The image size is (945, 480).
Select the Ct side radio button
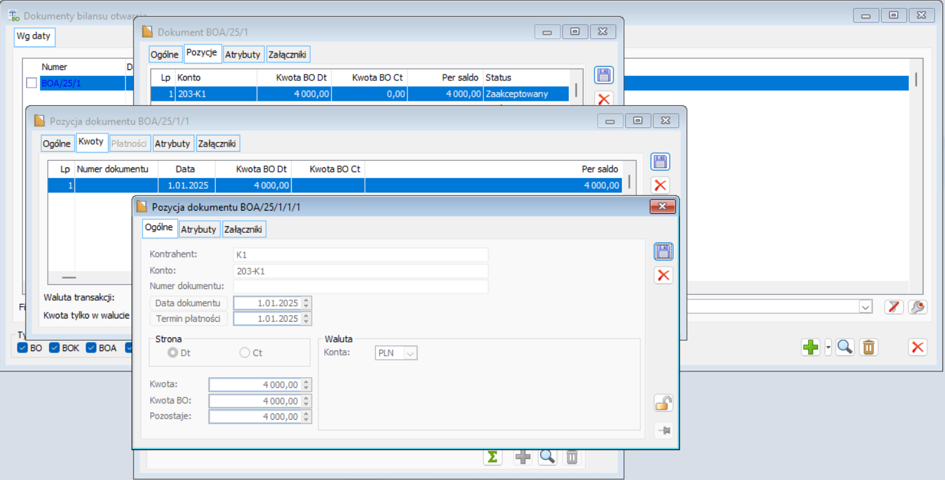point(245,353)
